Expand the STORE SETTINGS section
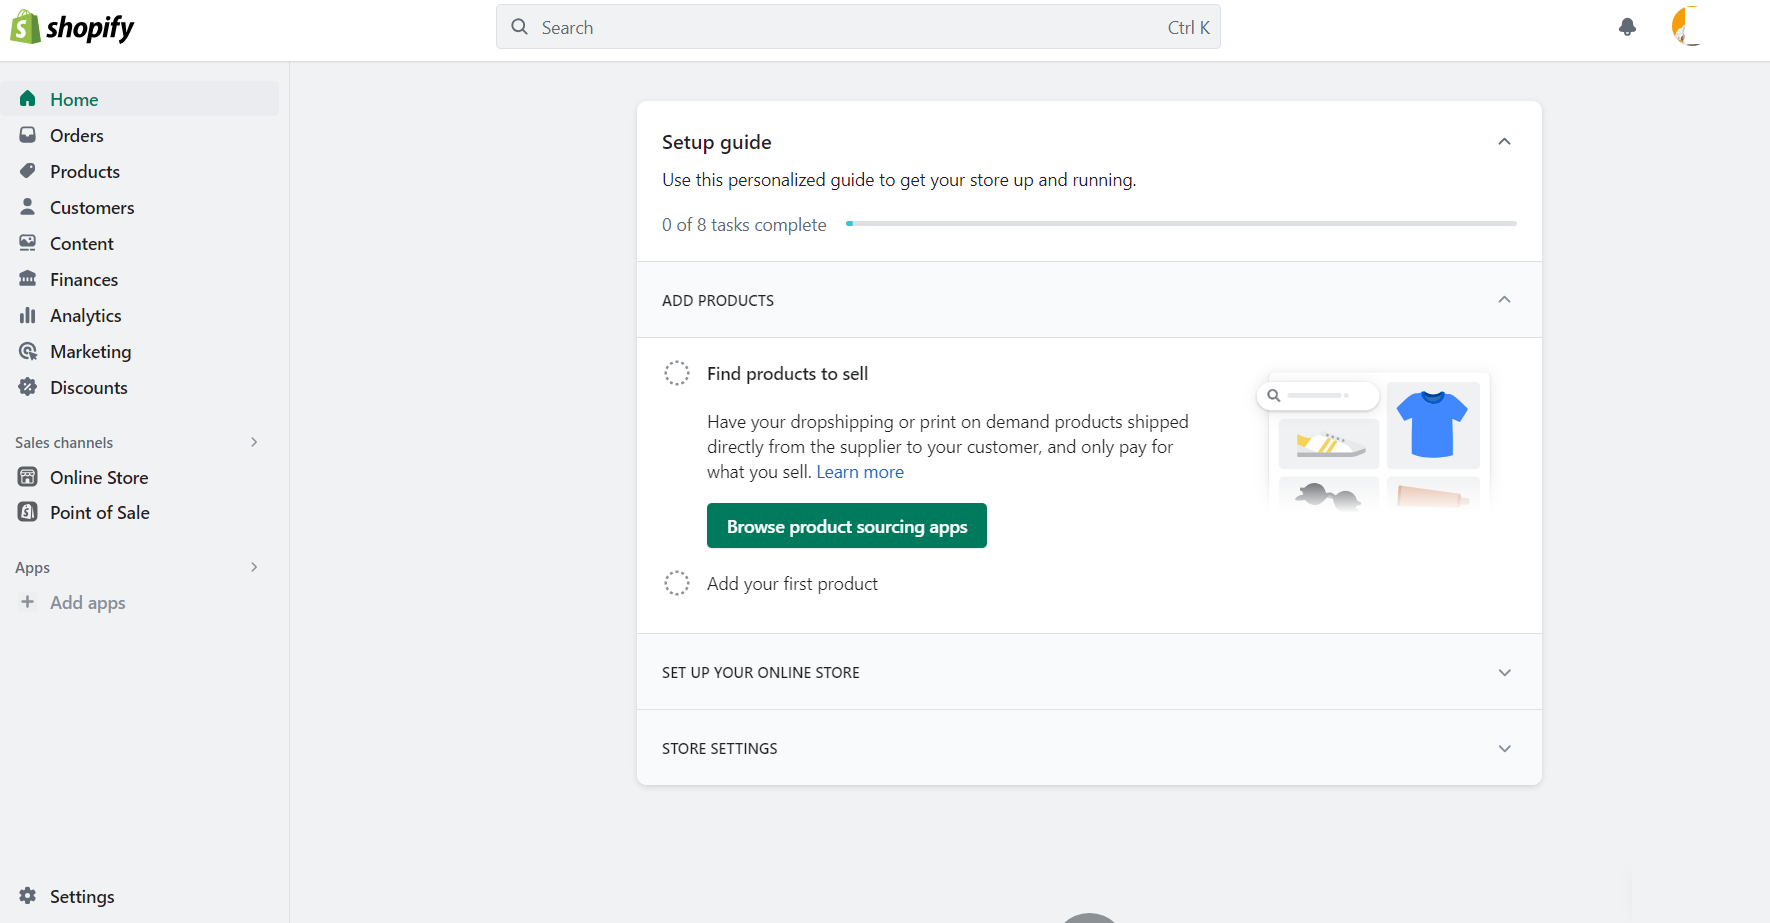This screenshot has width=1770, height=923. (x=1504, y=748)
